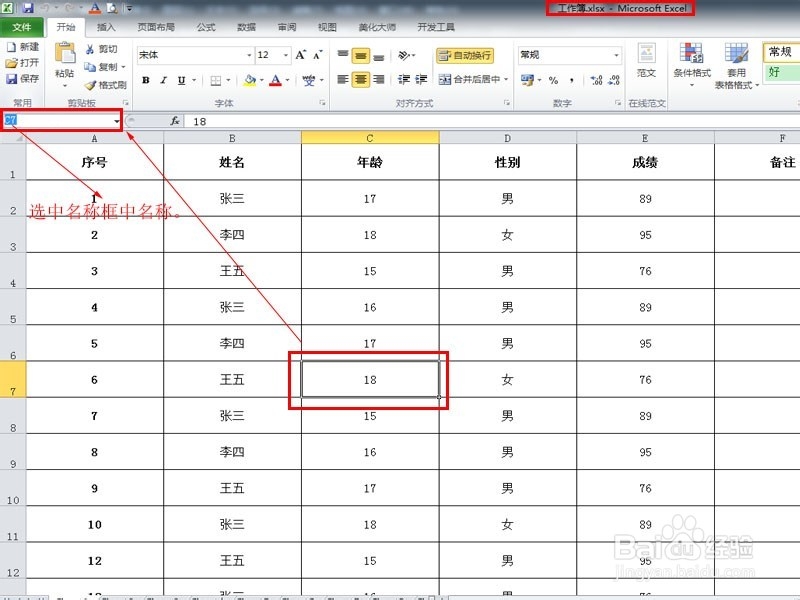
Task: Switch to the 插入 ribbon tab
Action: tap(108, 27)
